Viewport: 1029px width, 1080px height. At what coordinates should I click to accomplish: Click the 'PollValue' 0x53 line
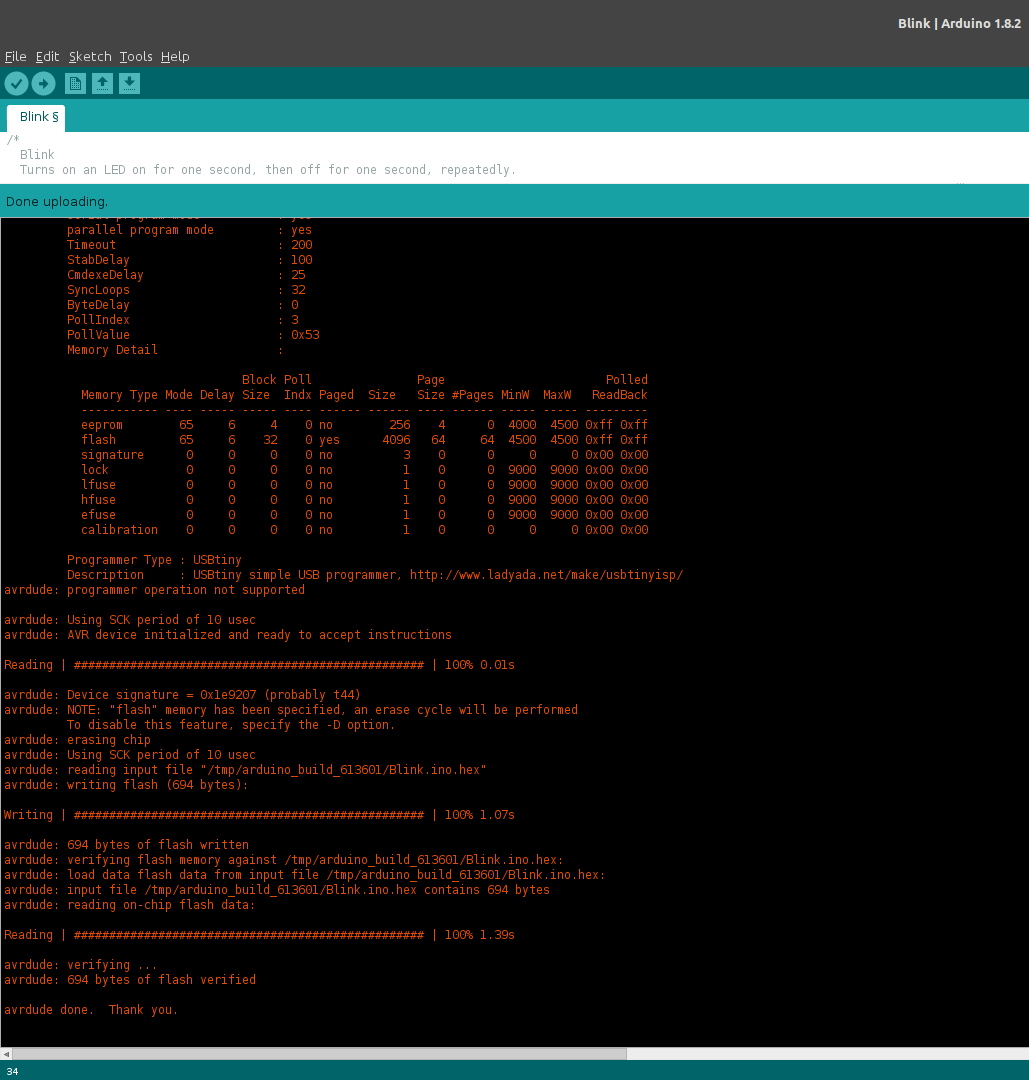[x=193, y=335]
